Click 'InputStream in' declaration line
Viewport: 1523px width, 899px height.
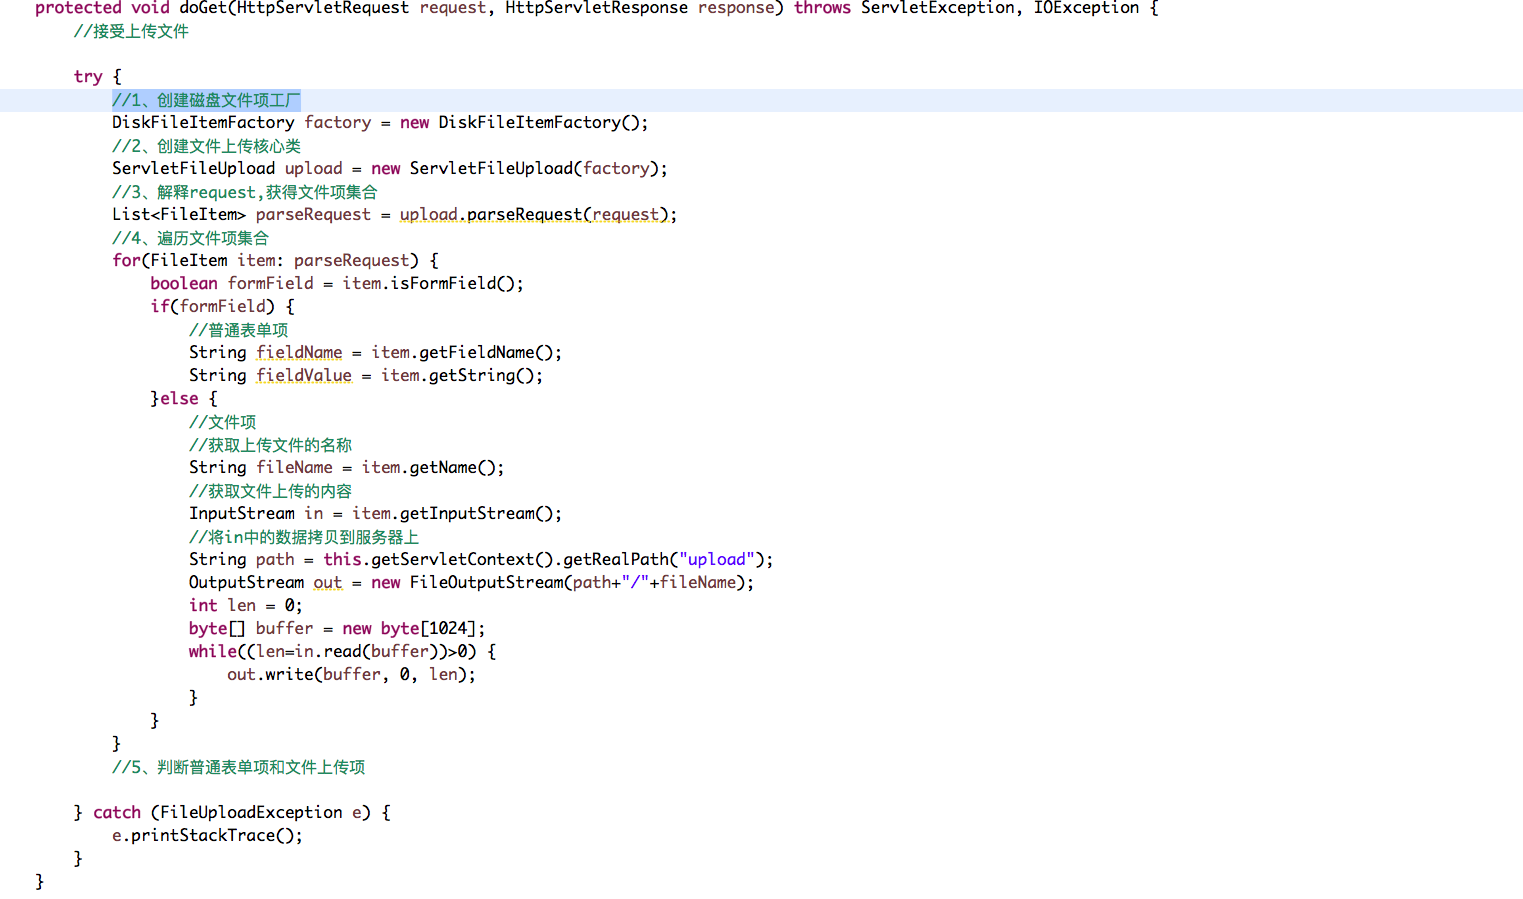[375, 513]
